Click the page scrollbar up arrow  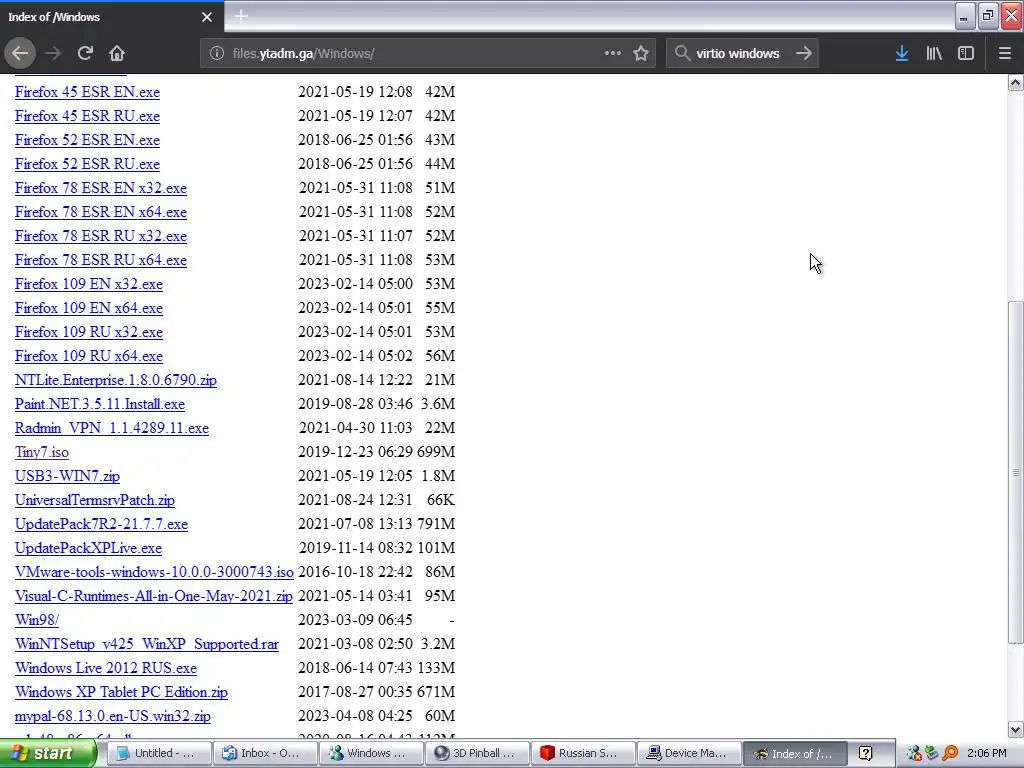tap(1016, 82)
